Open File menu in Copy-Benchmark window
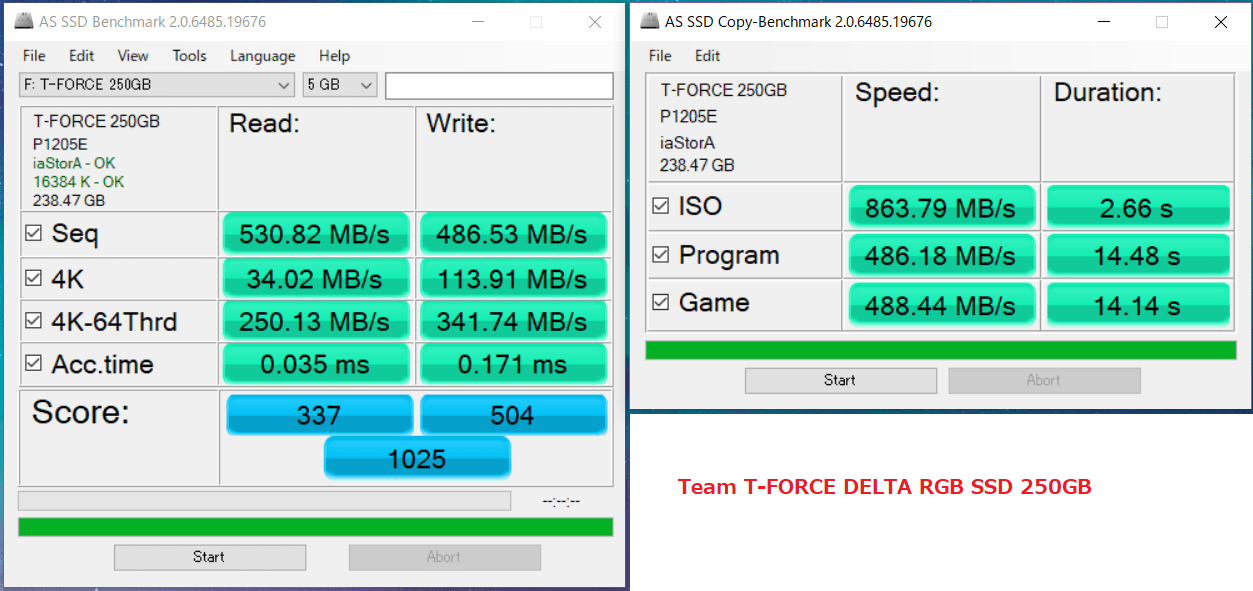1253x591 pixels. pos(660,56)
